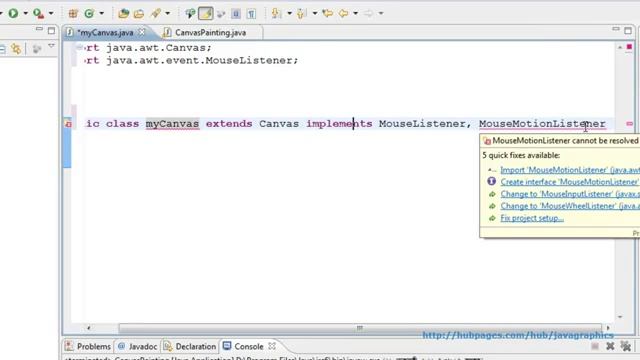The width and height of the screenshot is (640, 360).
Task: Toggle Link with Editor icon
Action: tap(16, 49)
